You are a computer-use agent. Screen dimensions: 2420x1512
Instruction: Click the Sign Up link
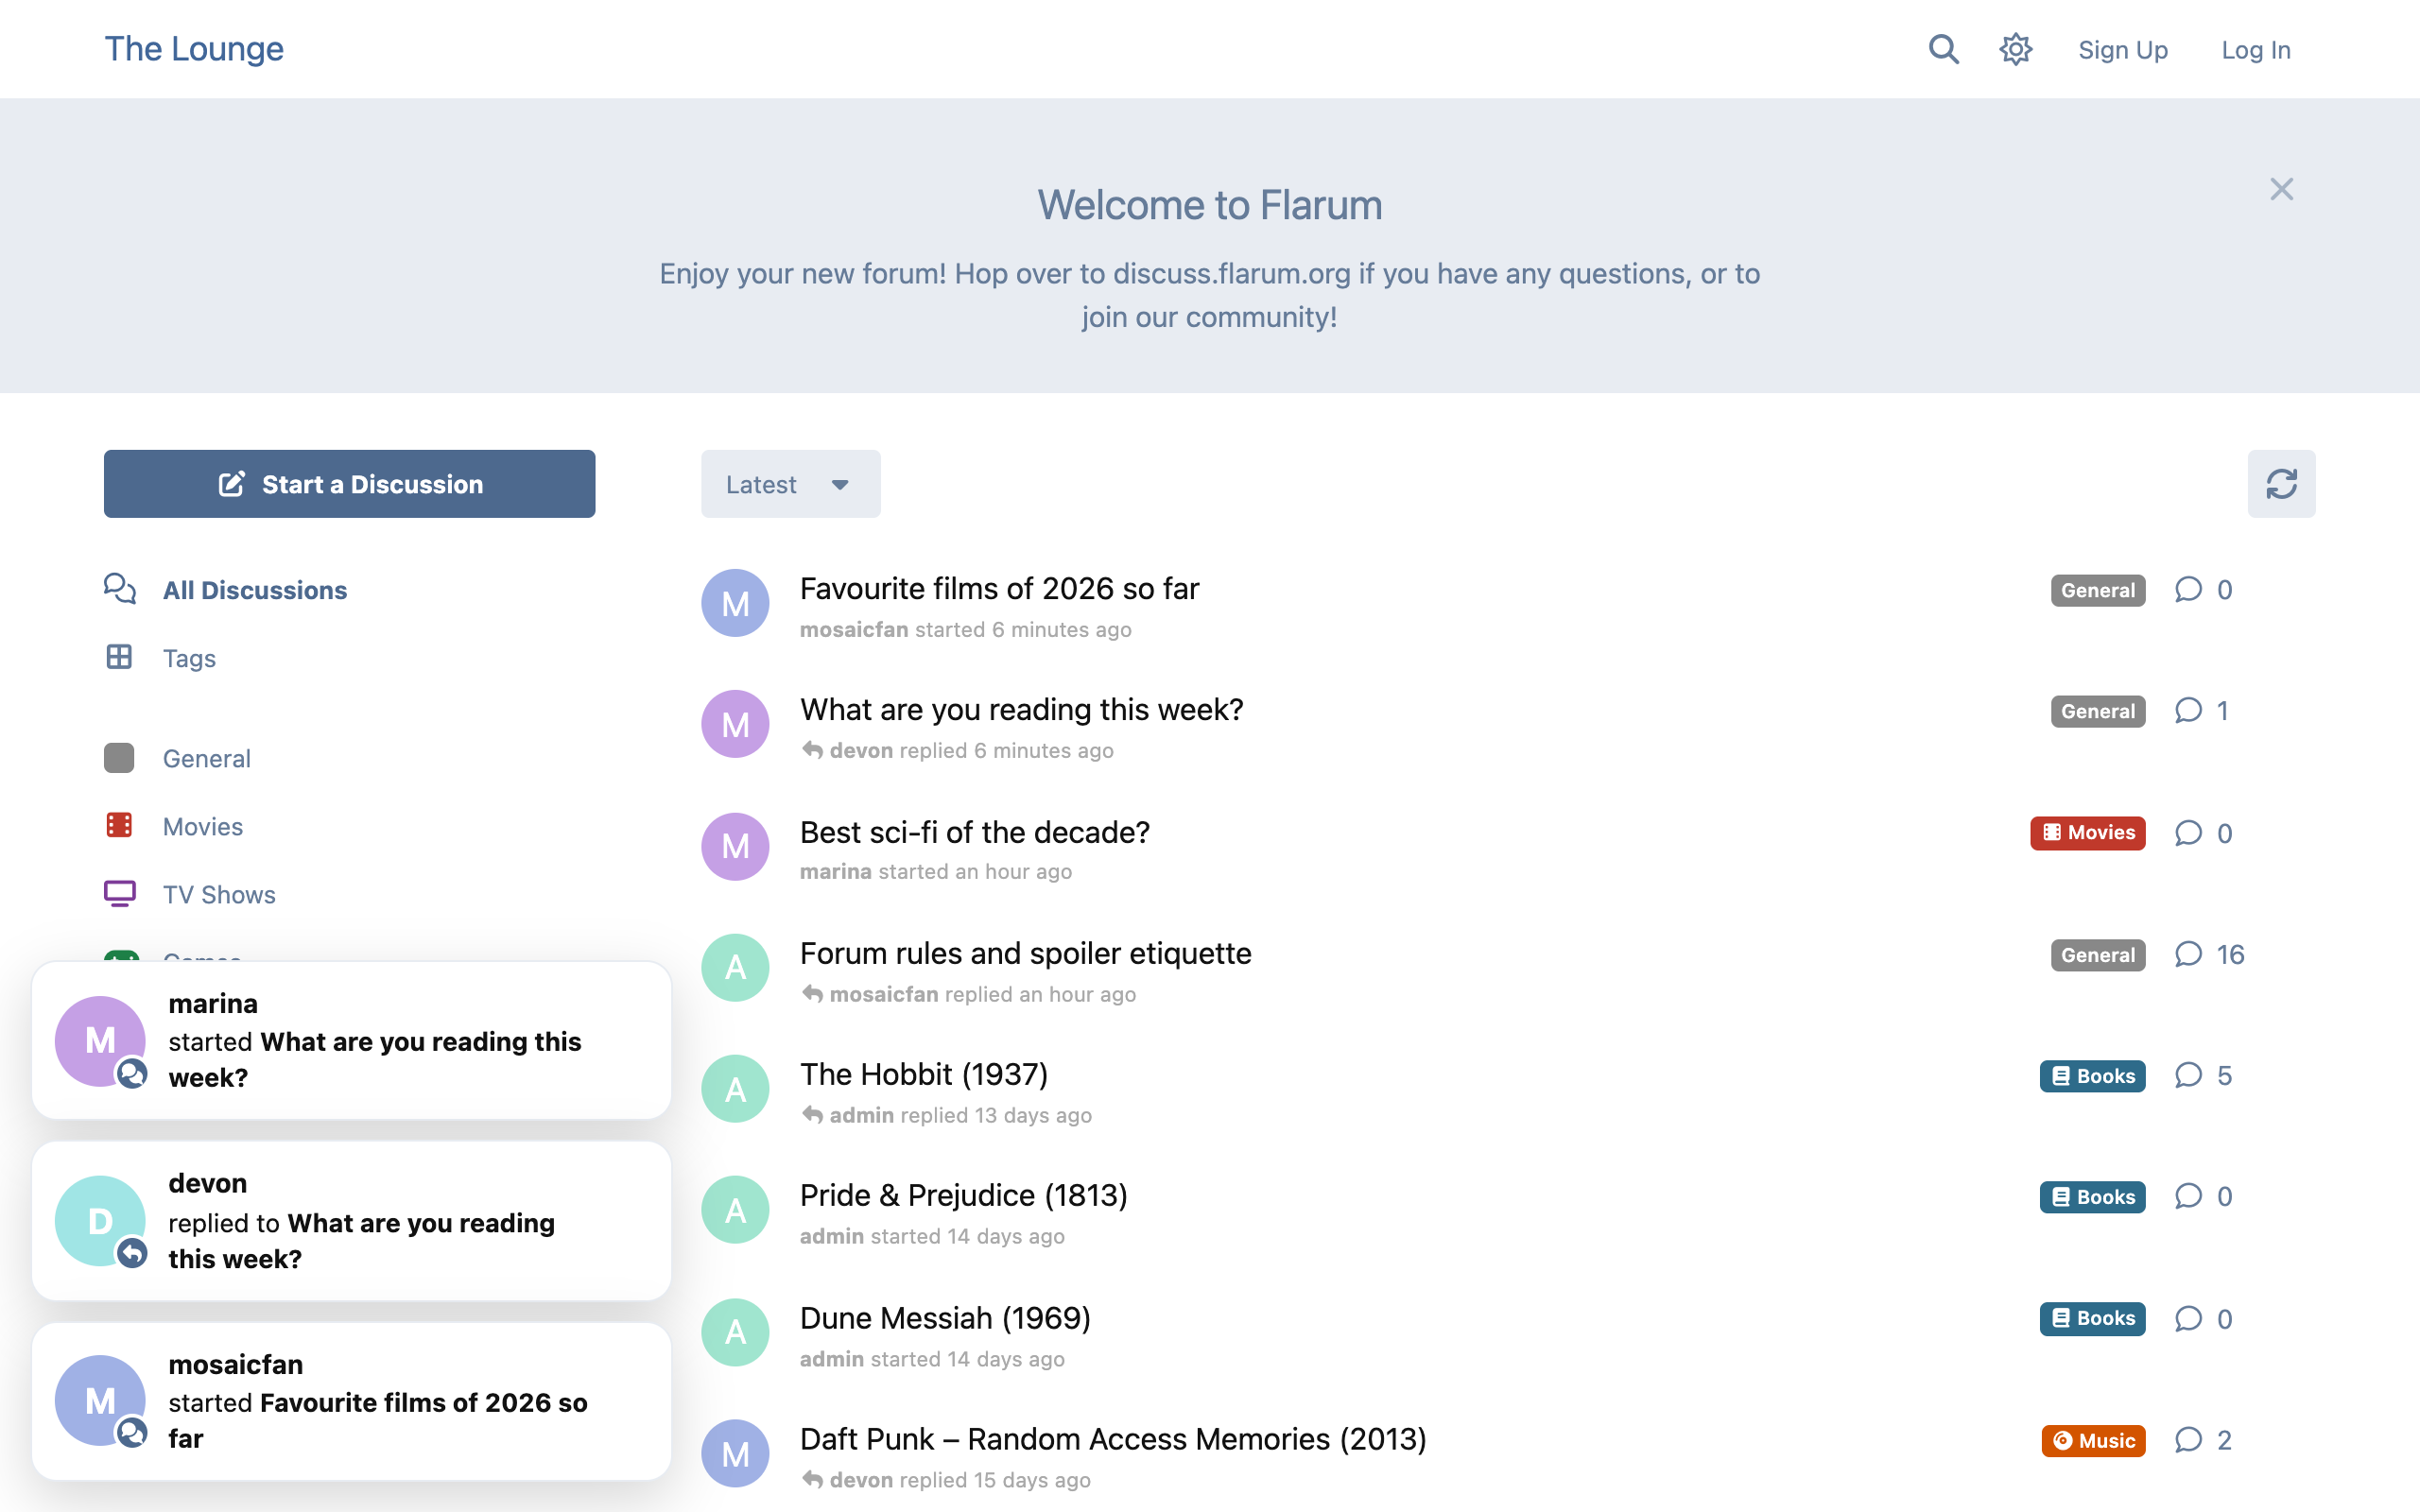point(2122,50)
